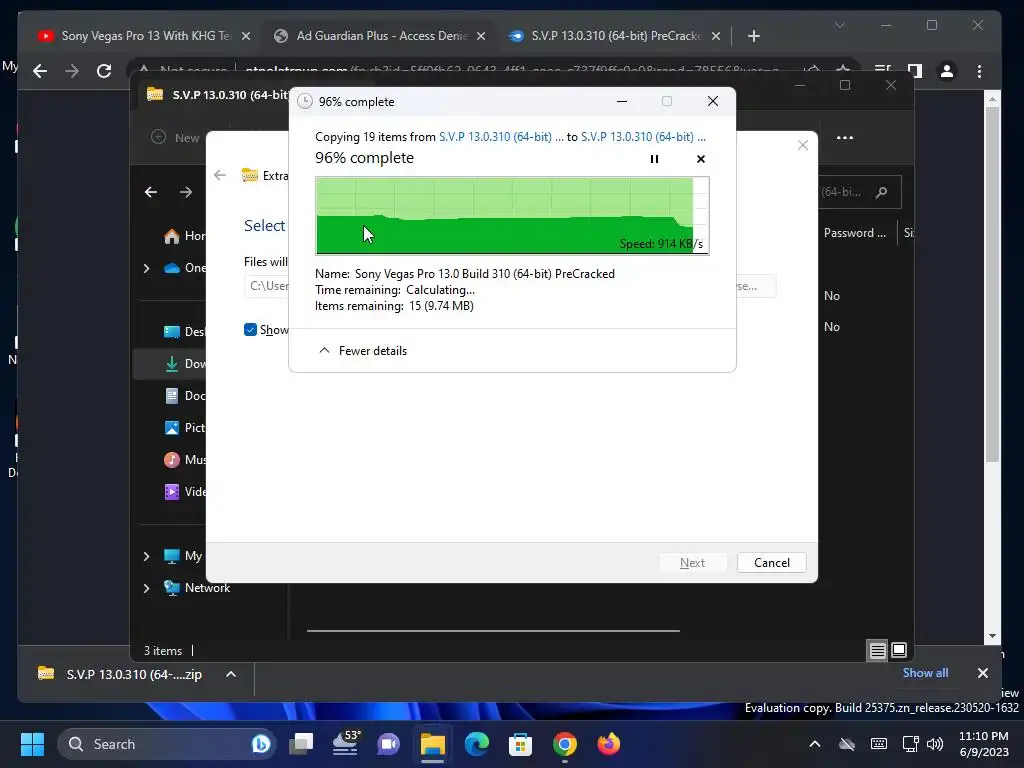Image resolution: width=1024 pixels, height=768 pixels.
Task: Click the File Explorer search icon
Action: coord(882,192)
